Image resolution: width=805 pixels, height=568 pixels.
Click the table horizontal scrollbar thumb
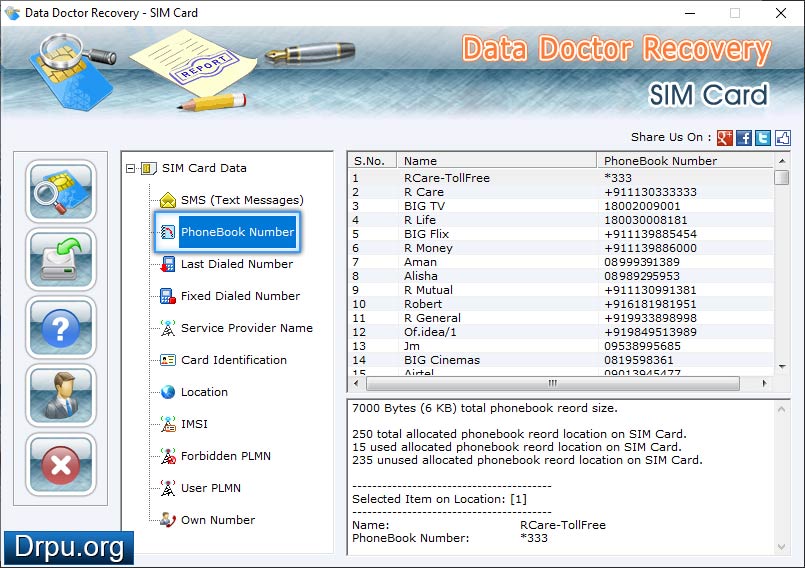[x=552, y=383]
